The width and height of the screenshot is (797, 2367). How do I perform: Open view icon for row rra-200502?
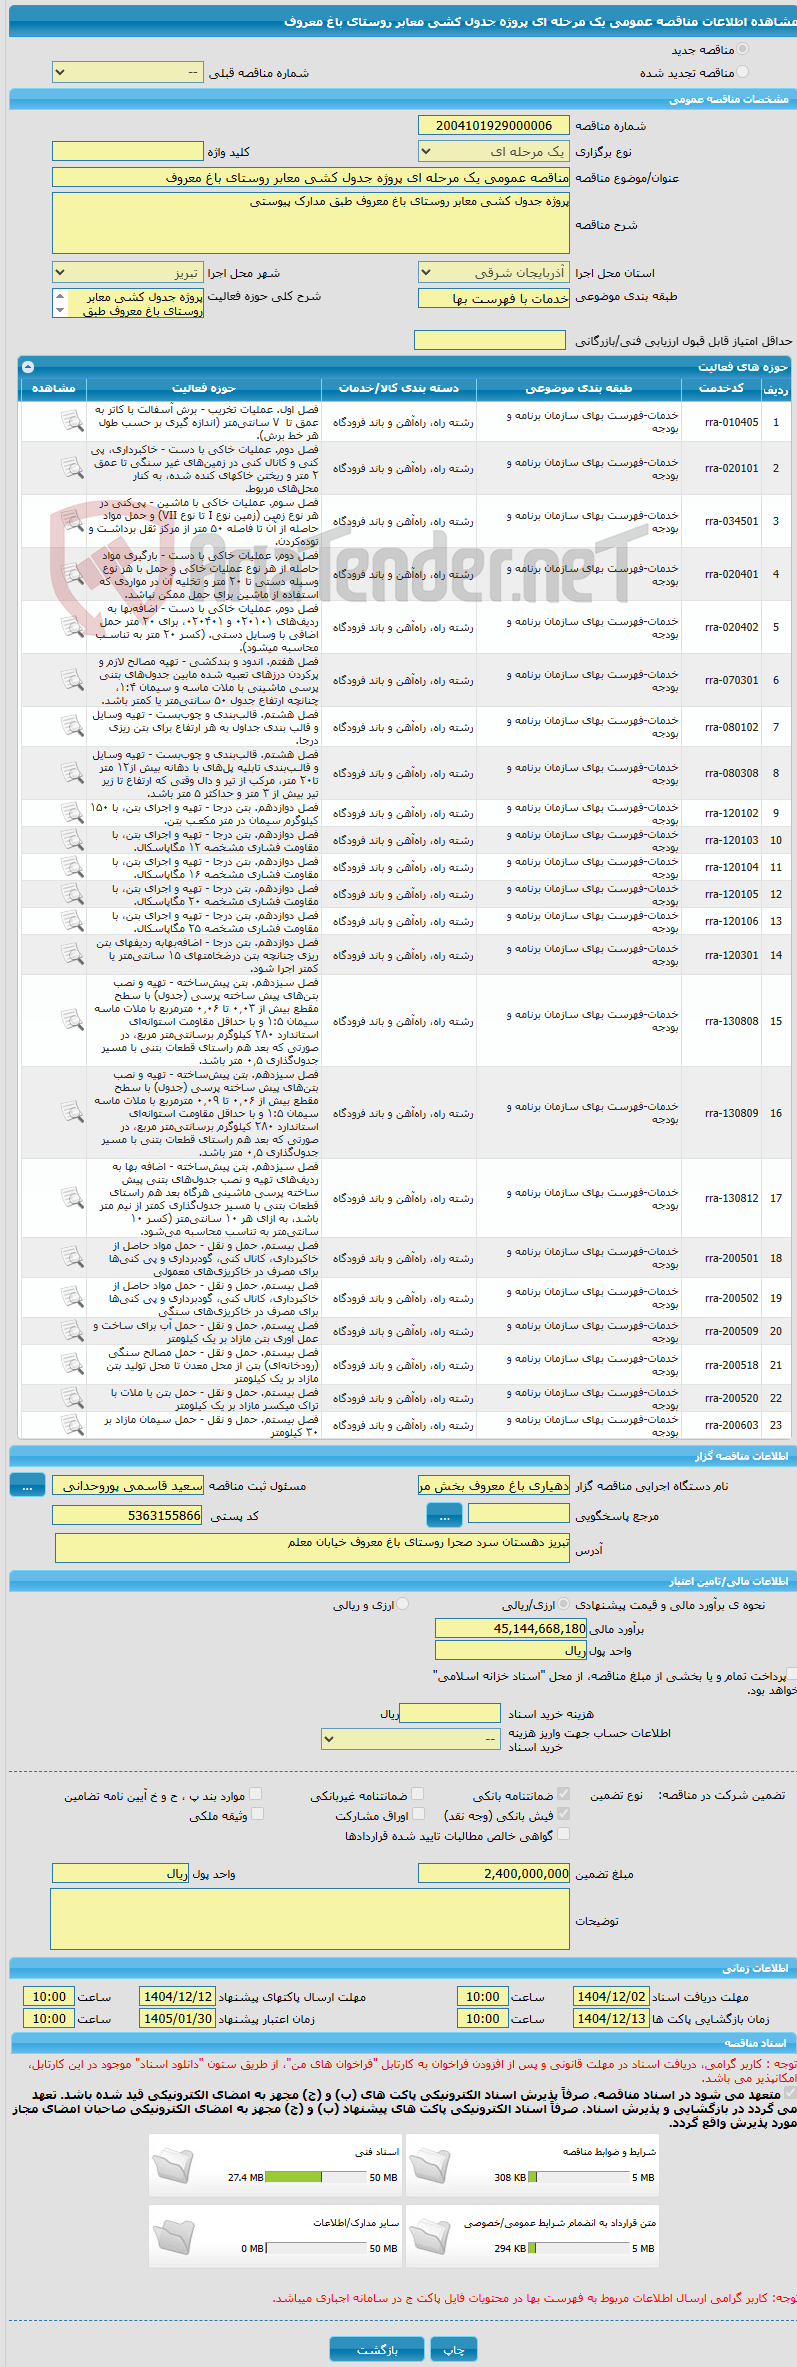pyautogui.click(x=71, y=1298)
